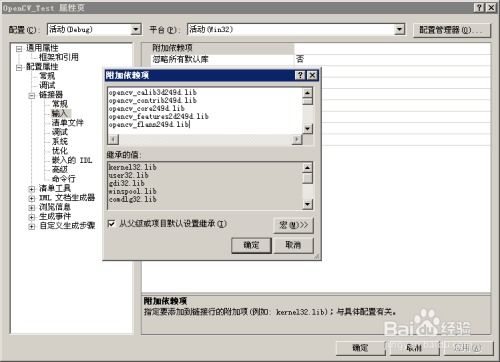The height and width of the screenshot is (362, 500).
Task: Click line opencv_features2d249d.lib in edit box
Action: [159, 116]
